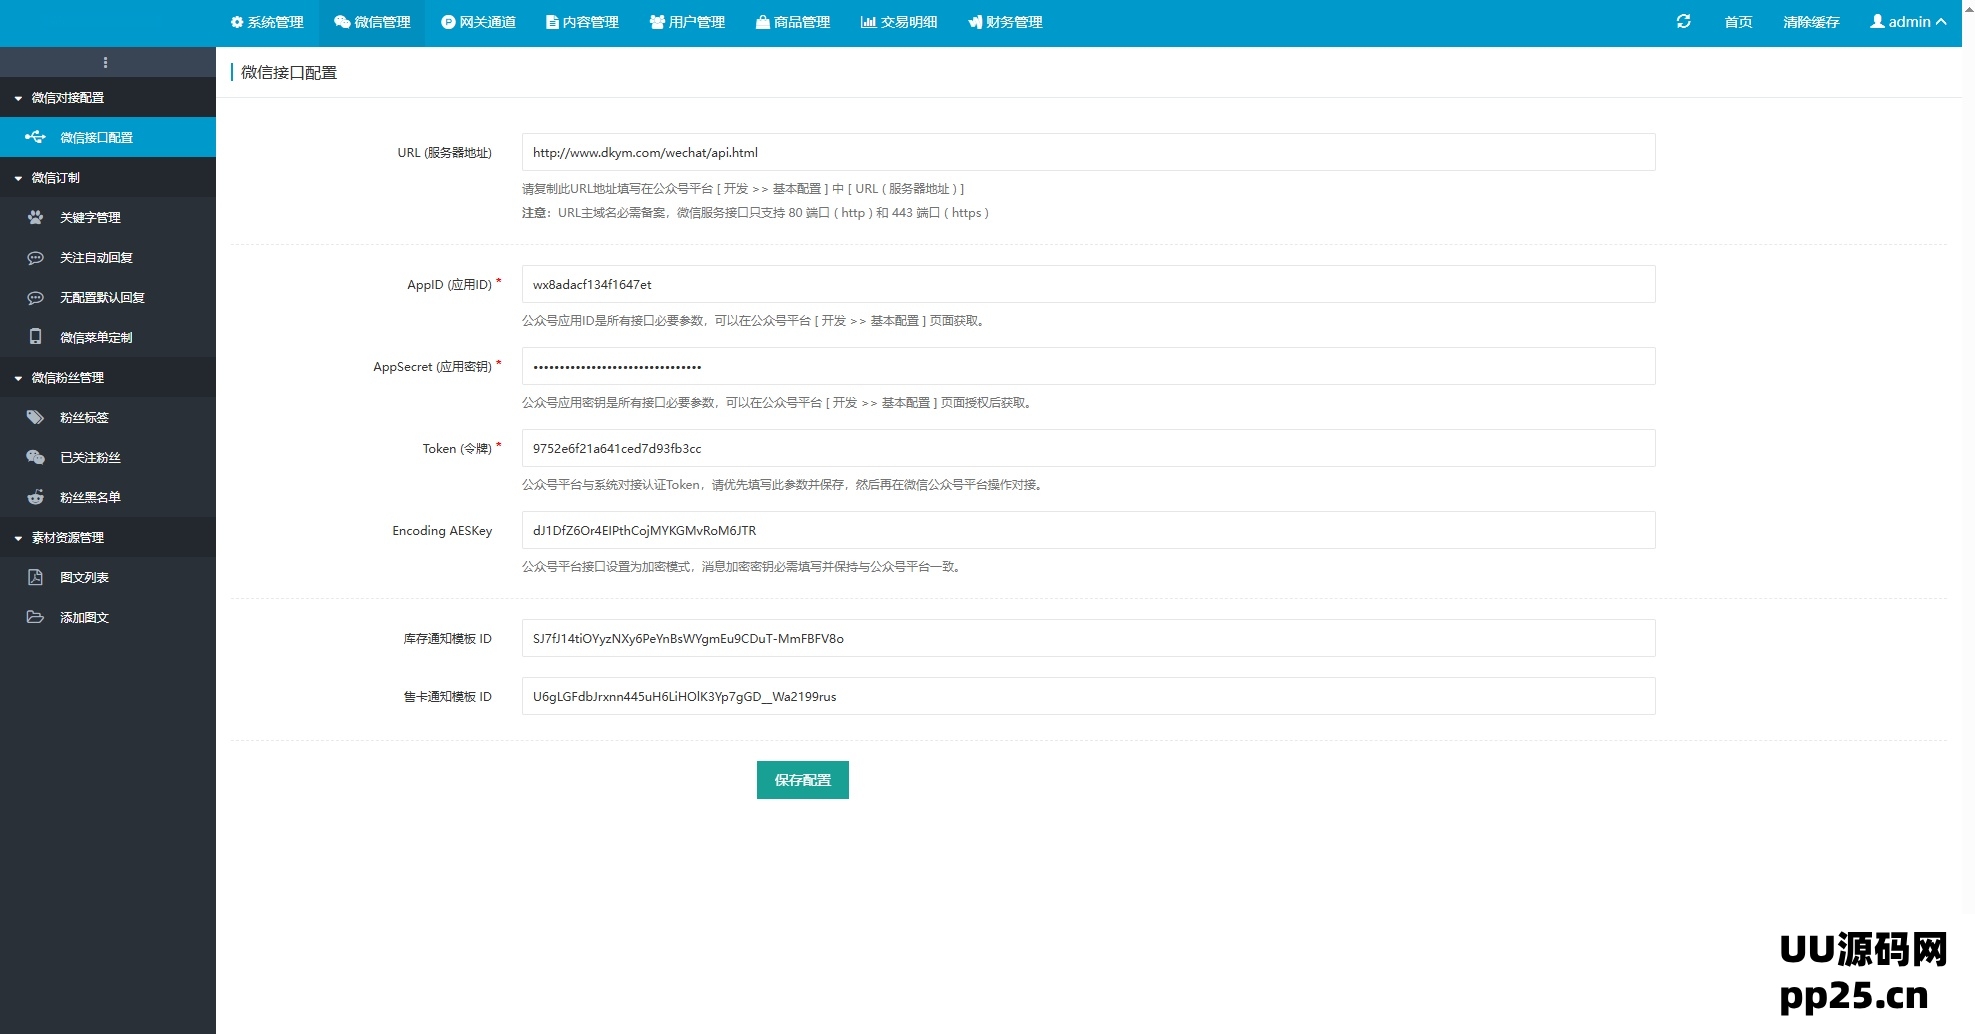Click the 保存配置 save button
1975x1034 pixels.
(802, 780)
